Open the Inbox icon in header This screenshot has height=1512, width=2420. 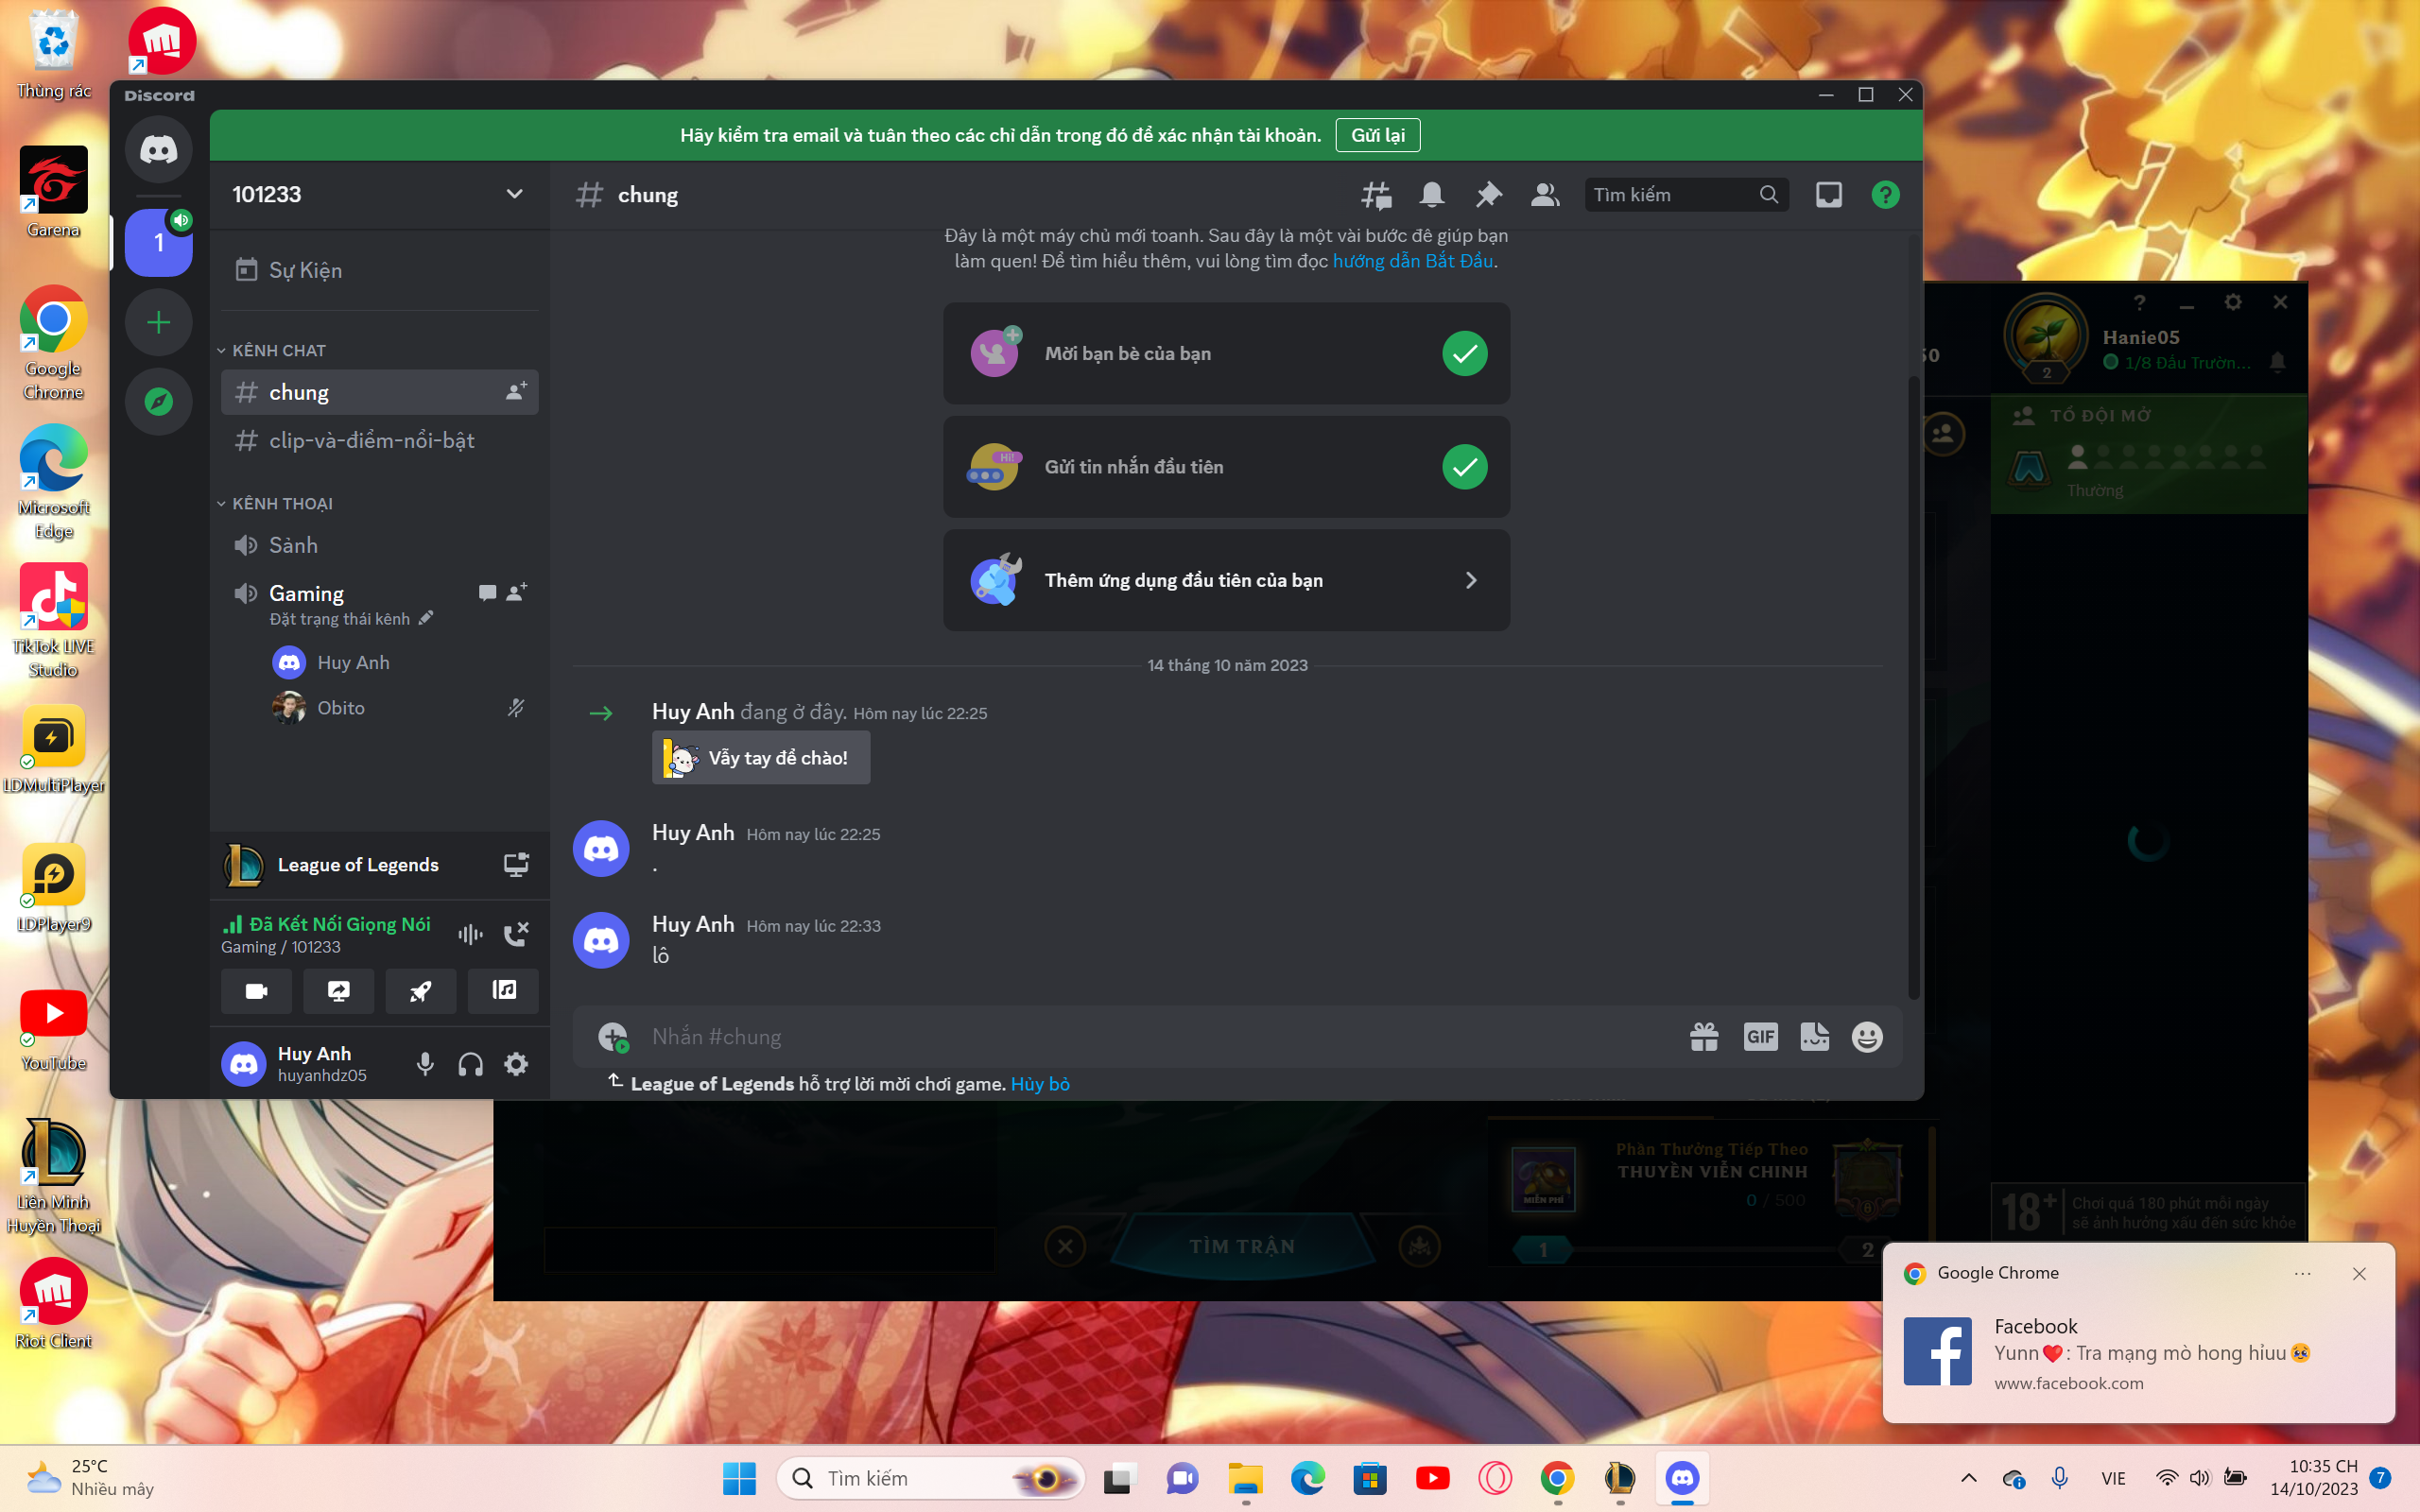pyautogui.click(x=1828, y=195)
